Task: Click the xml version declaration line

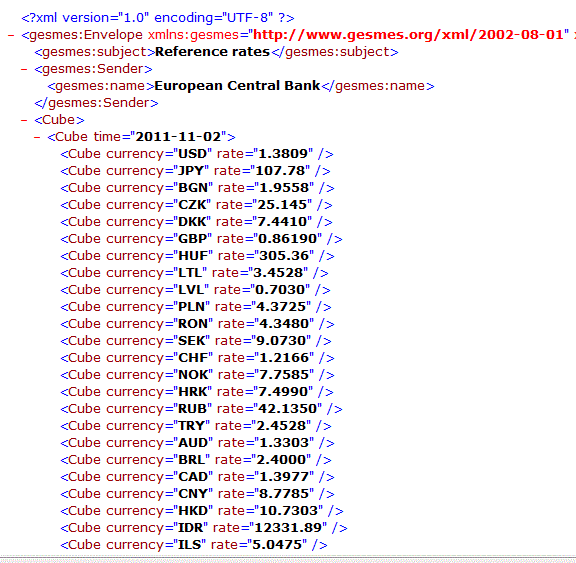Action: click(x=158, y=18)
